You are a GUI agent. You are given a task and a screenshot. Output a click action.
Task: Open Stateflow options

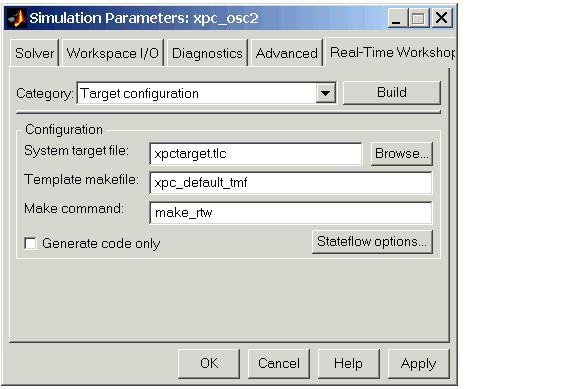click(x=372, y=242)
